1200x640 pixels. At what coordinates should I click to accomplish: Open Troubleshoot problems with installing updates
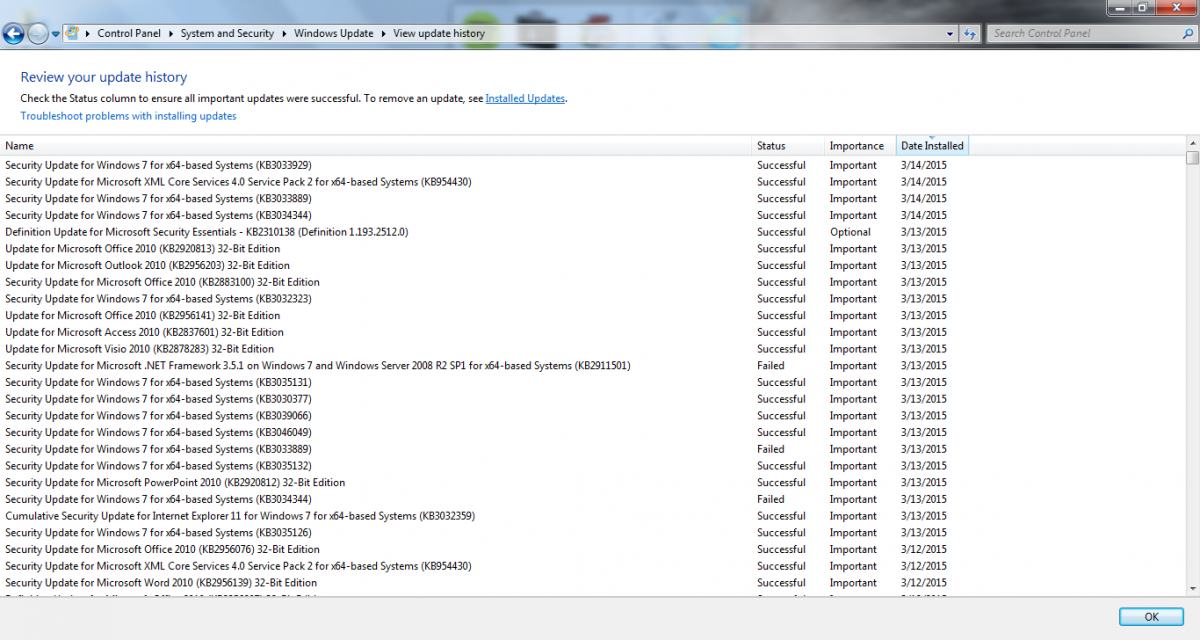coord(128,116)
